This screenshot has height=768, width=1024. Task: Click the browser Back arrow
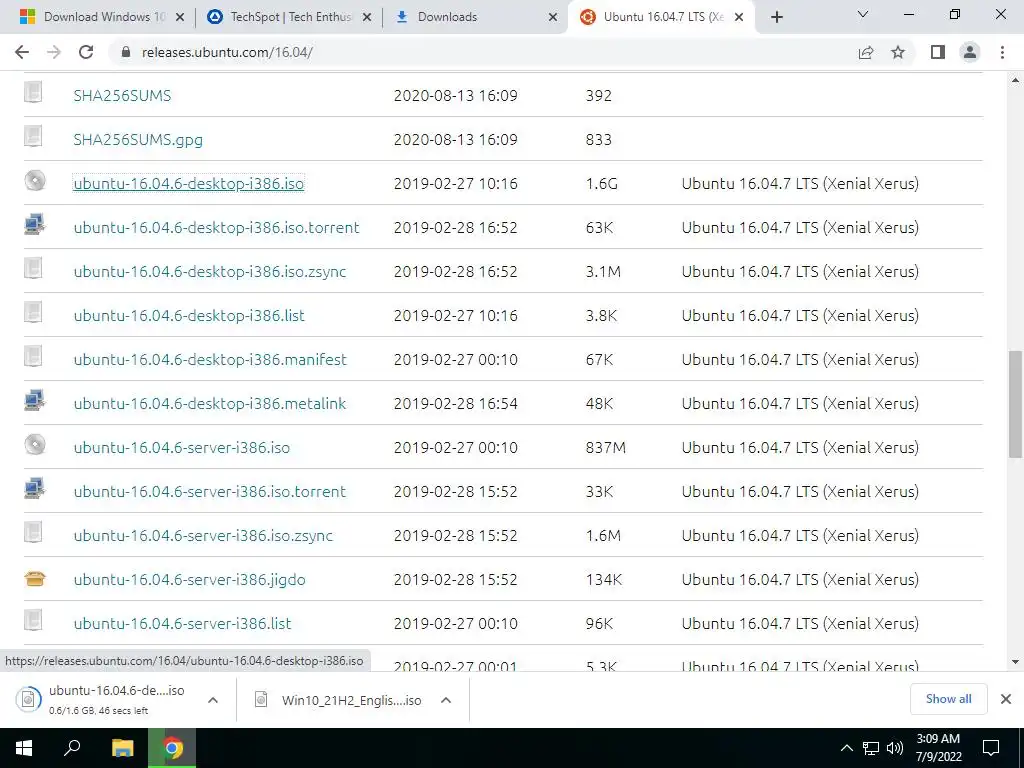point(22,52)
